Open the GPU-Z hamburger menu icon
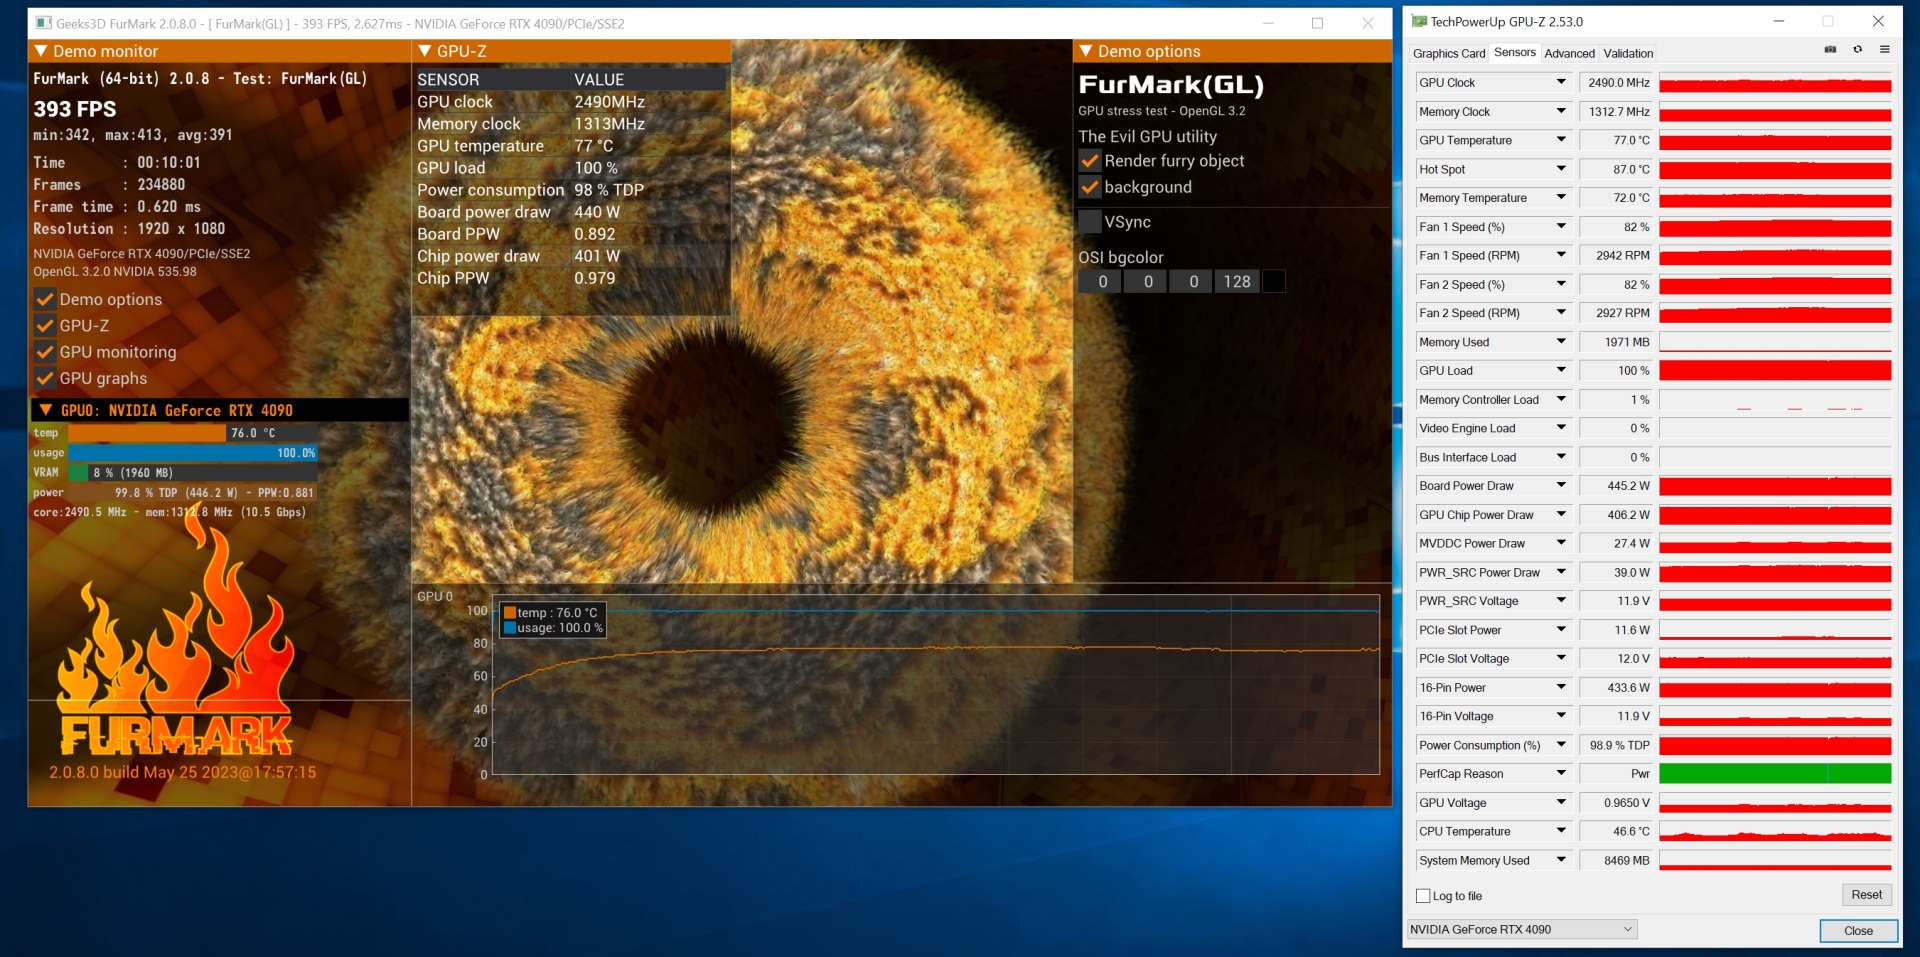 pyautogui.click(x=1884, y=49)
